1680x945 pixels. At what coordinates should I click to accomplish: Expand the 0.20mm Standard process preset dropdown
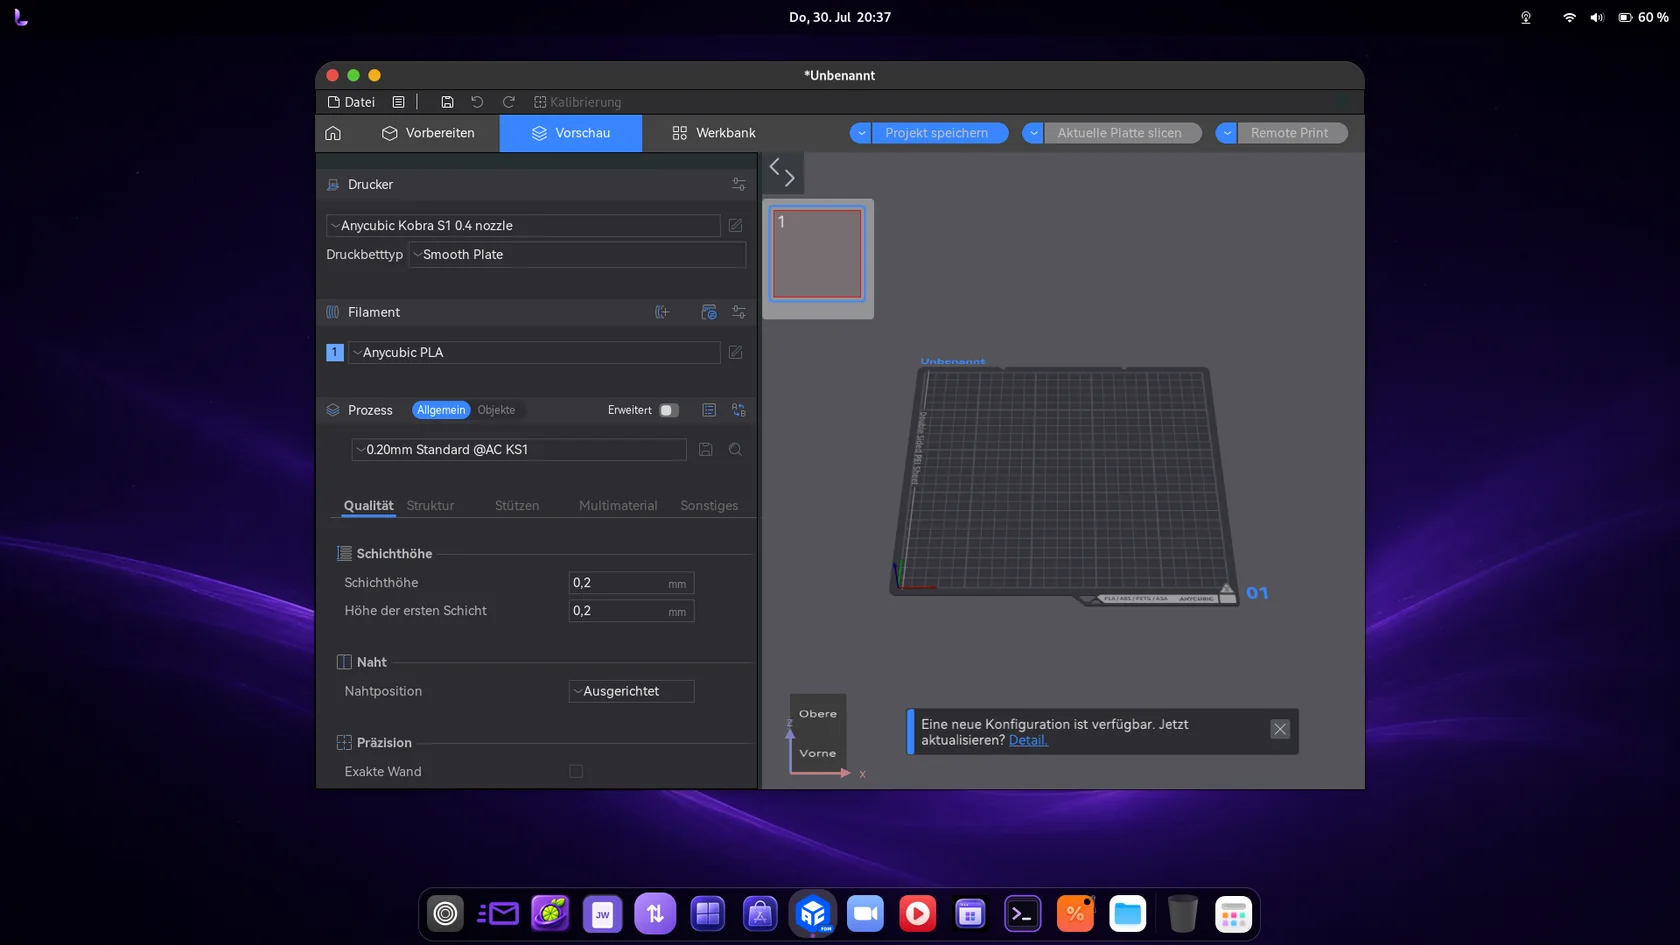coord(519,450)
